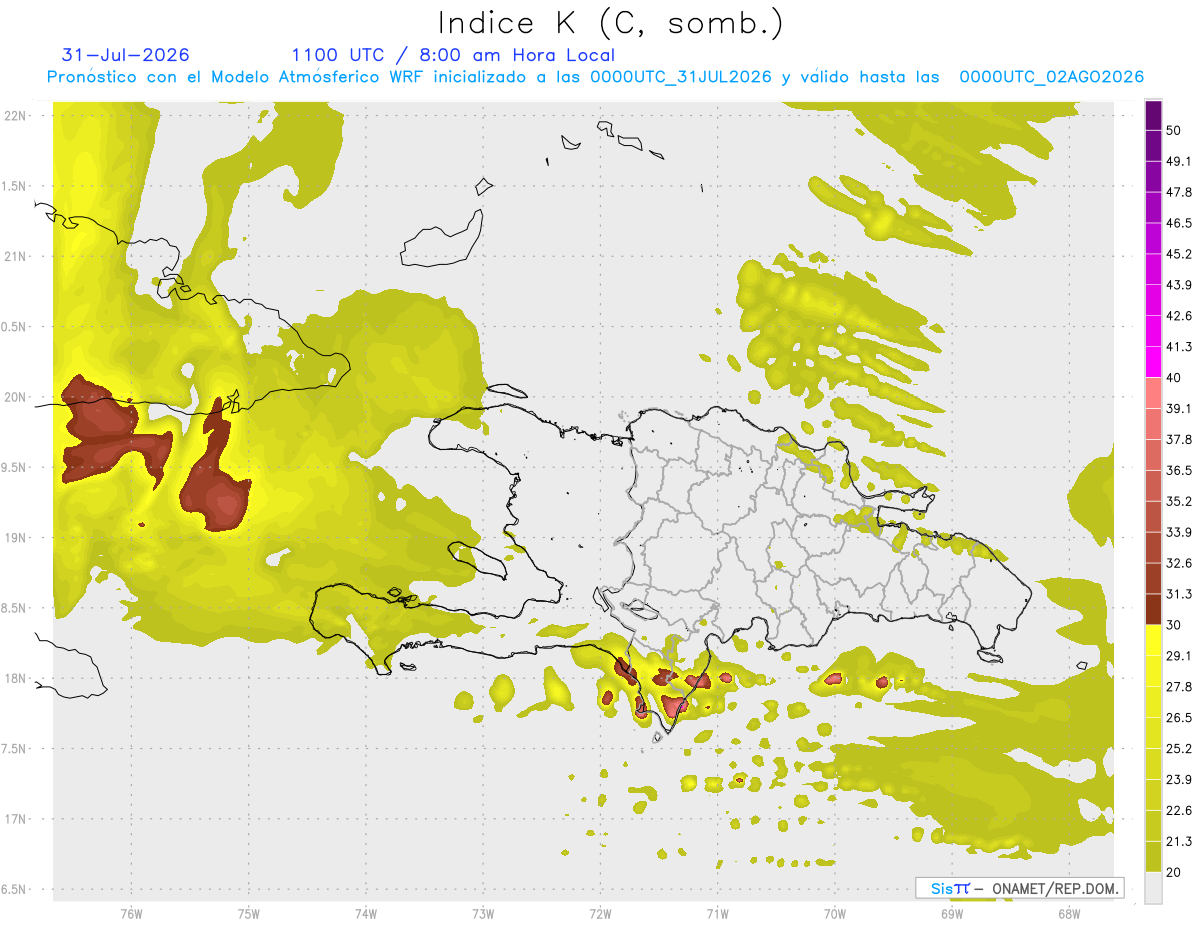Screen dimensions: 1200x927
Task: Click the WRF forecast description line
Action: click(595, 77)
